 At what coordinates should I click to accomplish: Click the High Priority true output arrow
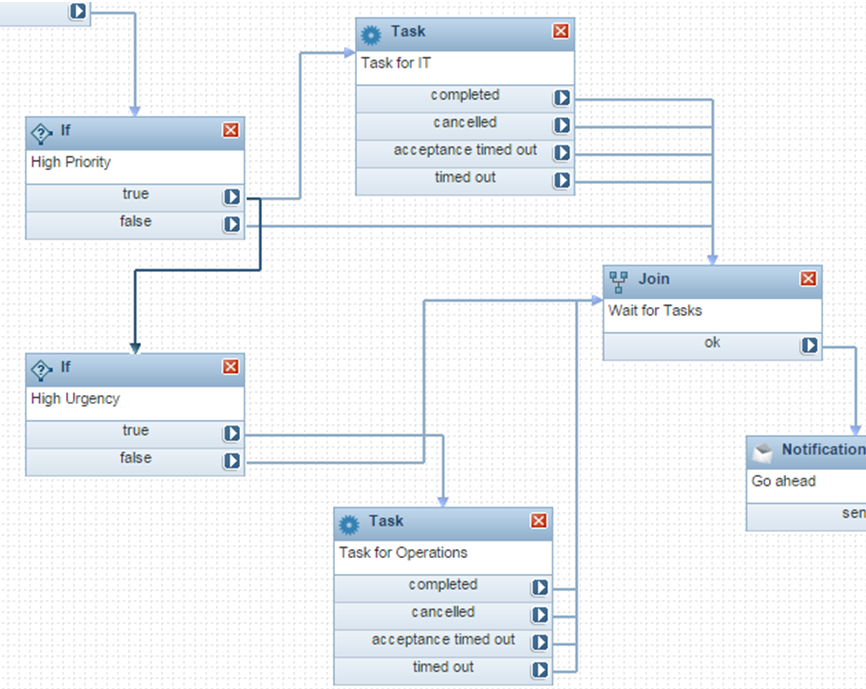tap(232, 198)
